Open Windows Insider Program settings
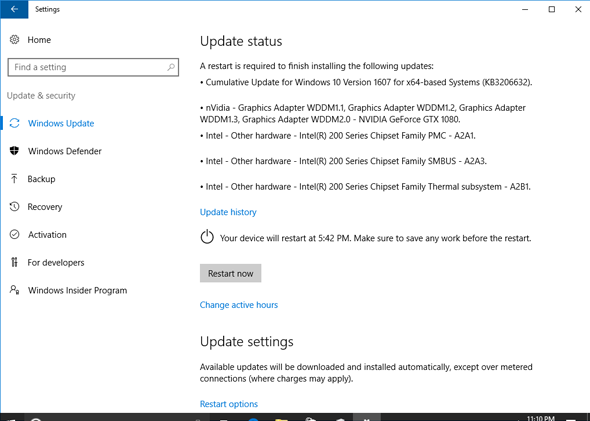This screenshot has width=590, height=421. (78, 290)
